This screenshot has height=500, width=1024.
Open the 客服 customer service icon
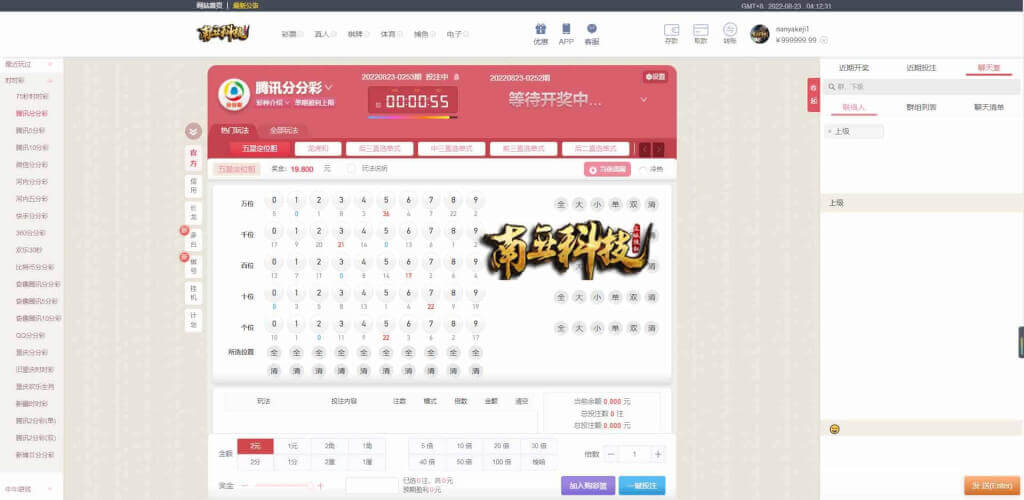click(592, 29)
